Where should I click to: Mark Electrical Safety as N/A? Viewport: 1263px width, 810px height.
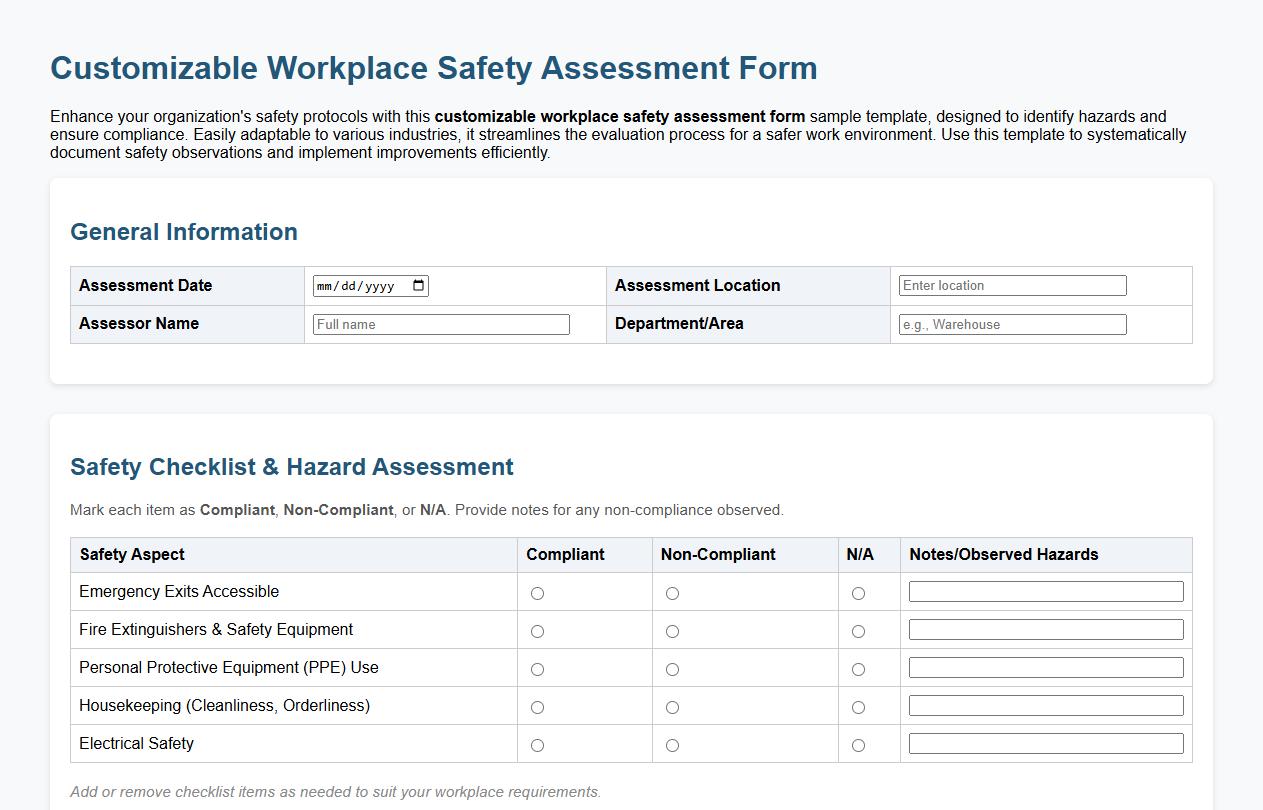(x=858, y=745)
